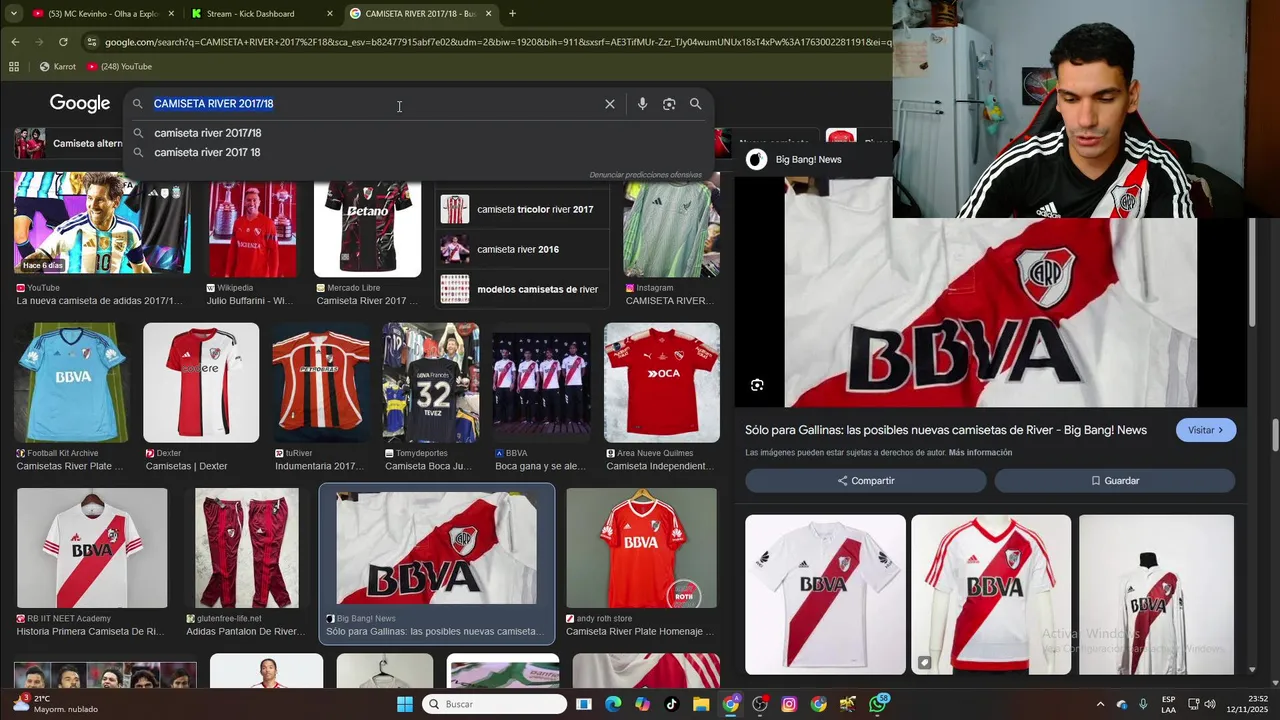Open Wikipedia Julio Buffarini image result
Viewport: 1280px width, 720px height.
click(x=252, y=229)
